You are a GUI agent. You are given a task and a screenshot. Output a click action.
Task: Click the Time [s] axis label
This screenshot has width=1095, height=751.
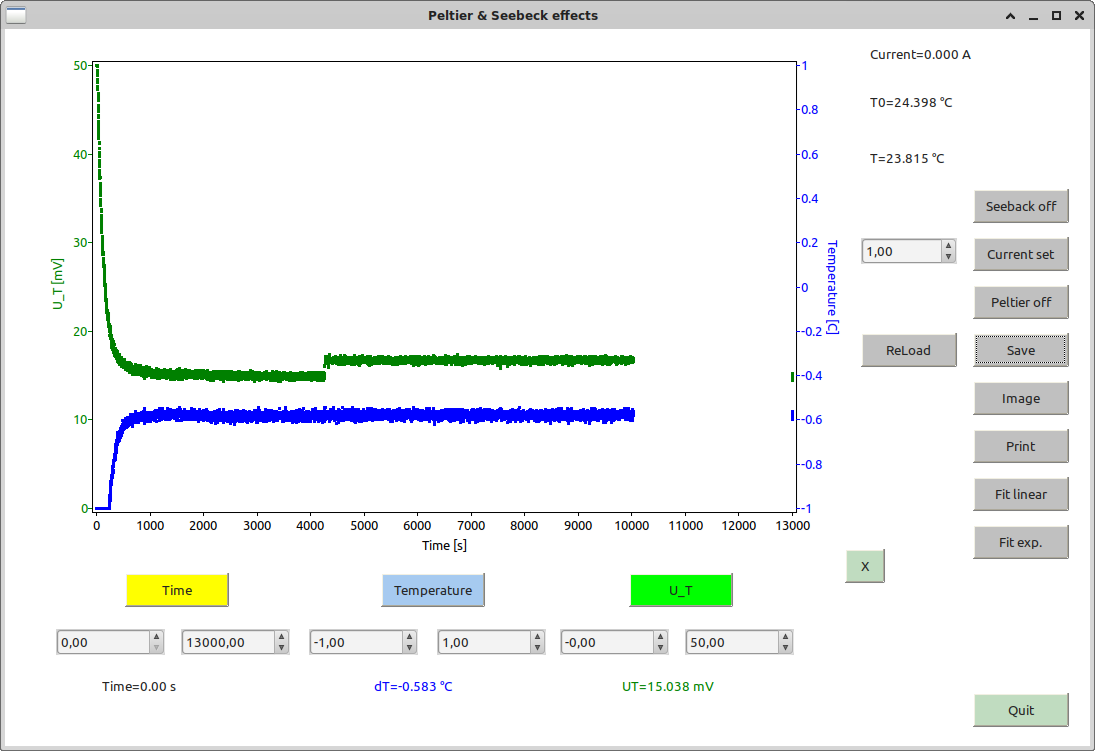tap(444, 545)
